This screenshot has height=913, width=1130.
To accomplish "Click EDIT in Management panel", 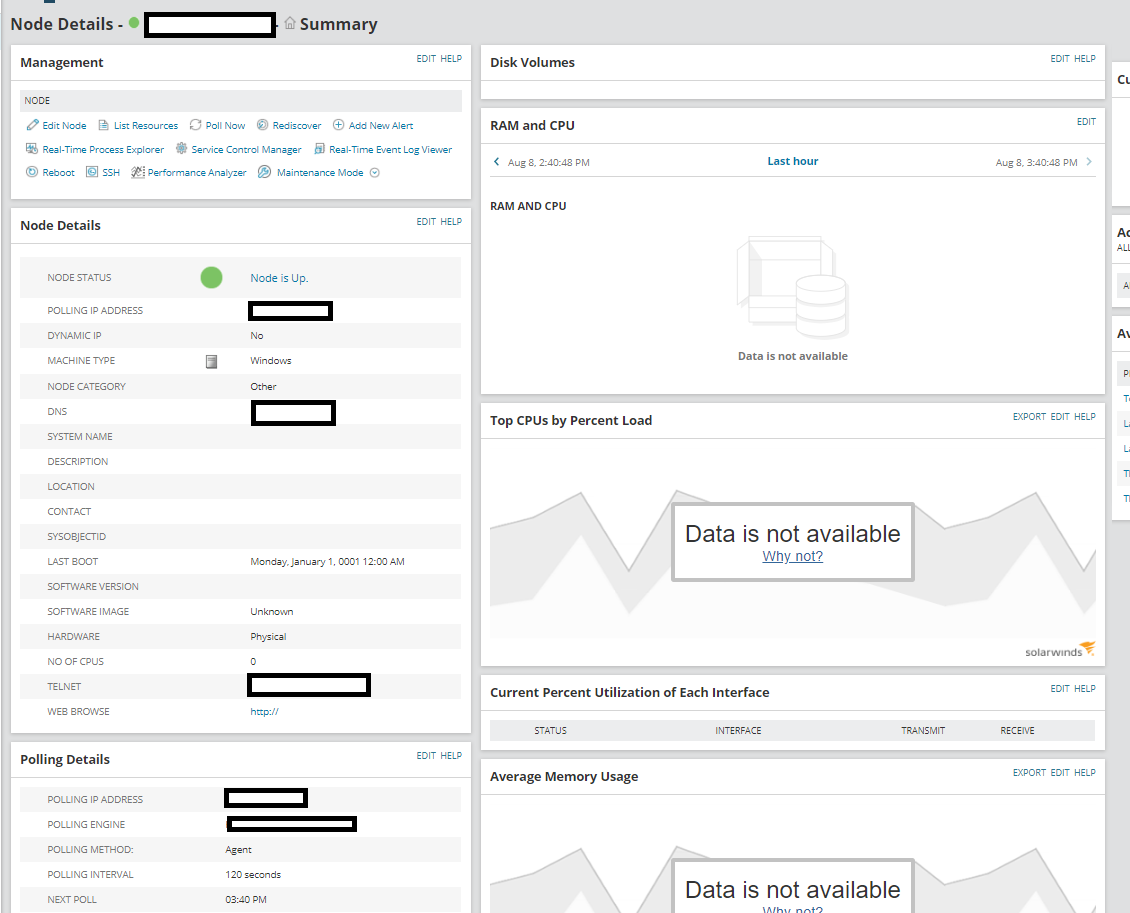I will tap(426, 58).
